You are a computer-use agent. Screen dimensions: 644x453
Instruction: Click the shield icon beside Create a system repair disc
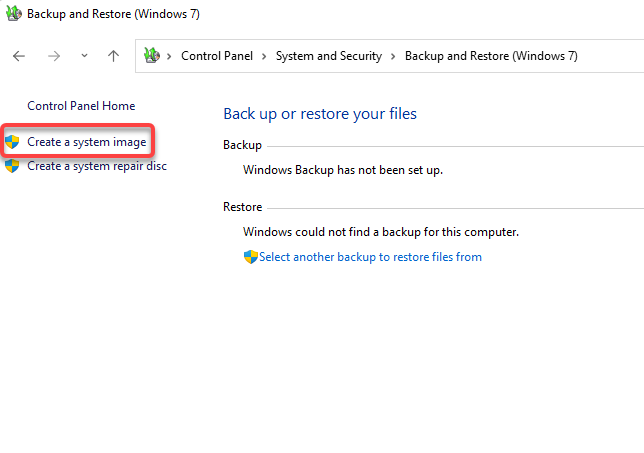(13, 166)
